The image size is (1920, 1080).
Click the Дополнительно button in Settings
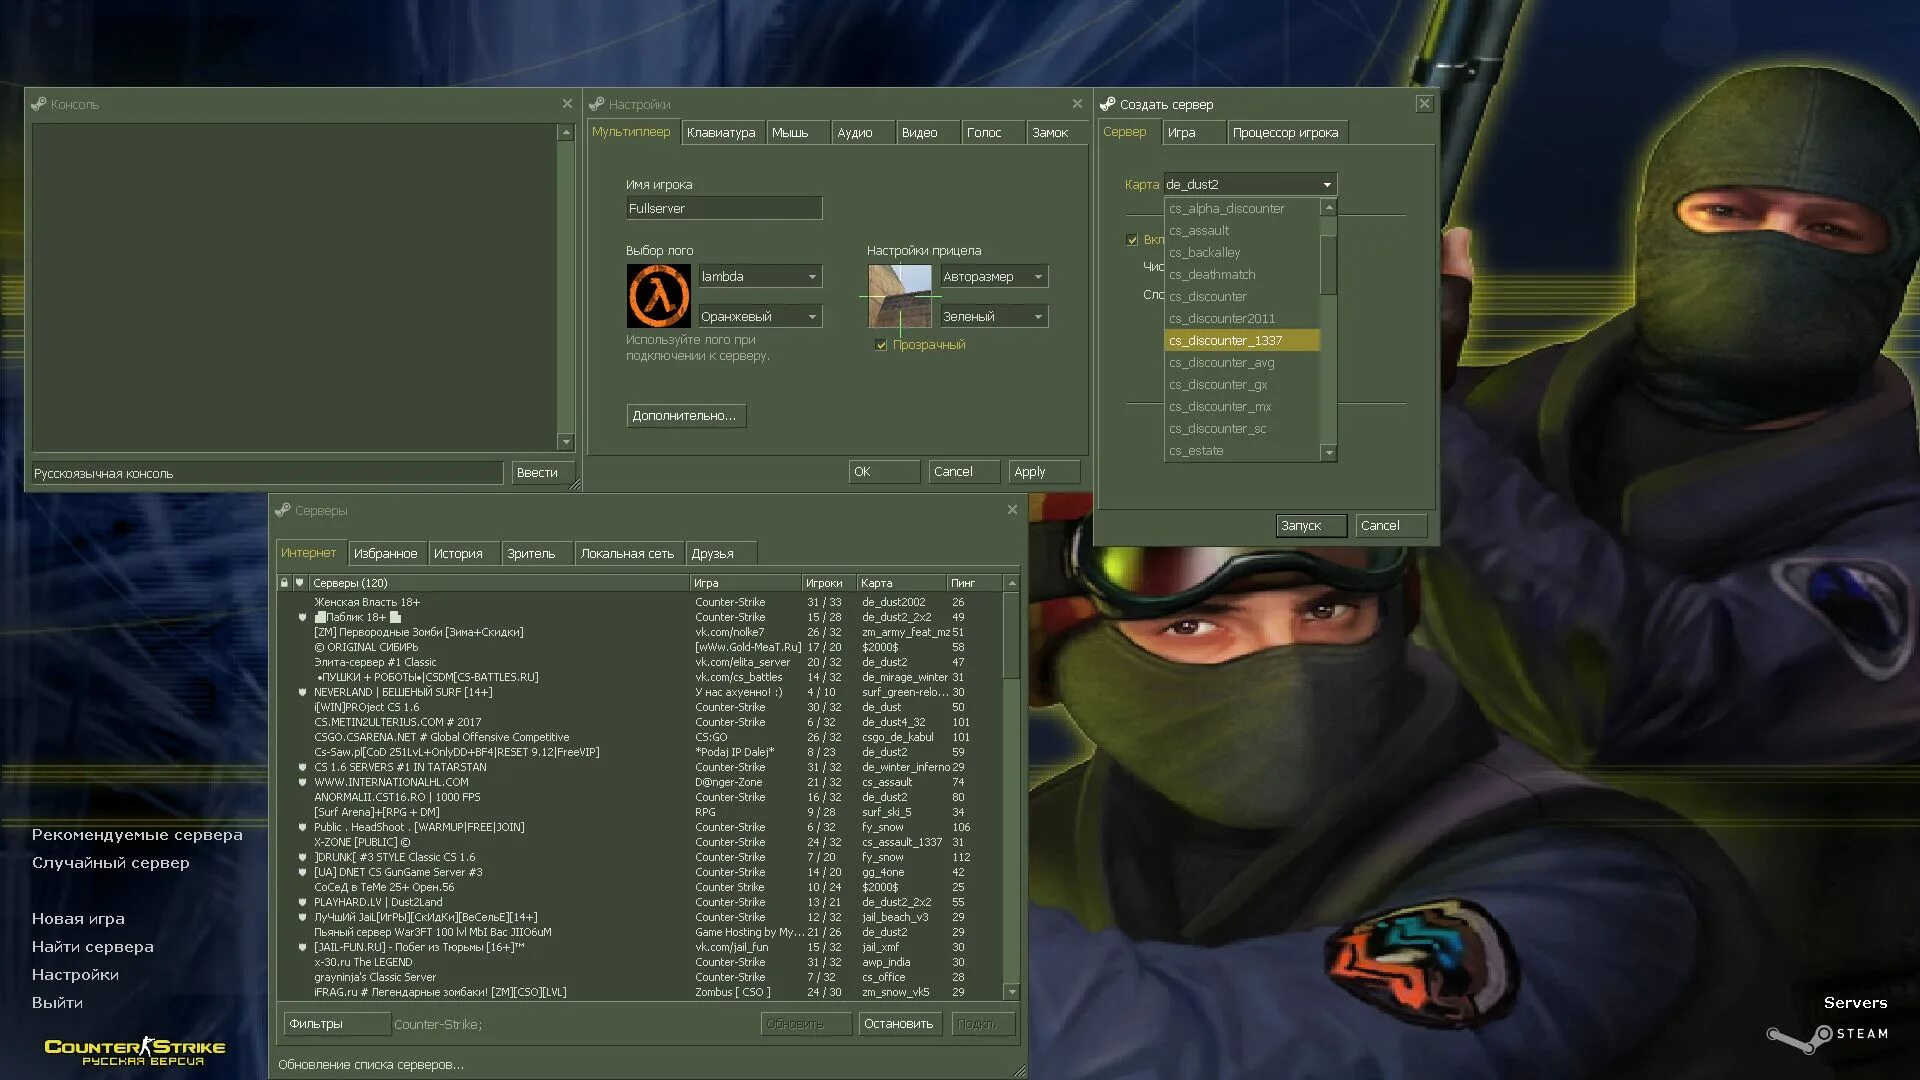click(x=684, y=415)
